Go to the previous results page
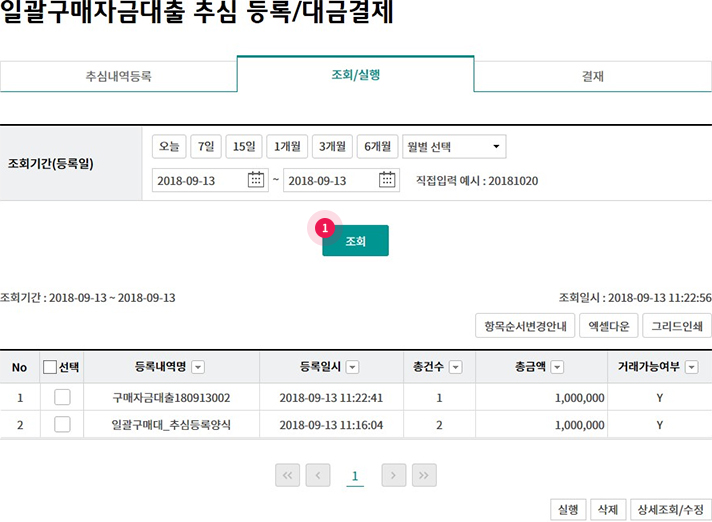 [x=318, y=476]
